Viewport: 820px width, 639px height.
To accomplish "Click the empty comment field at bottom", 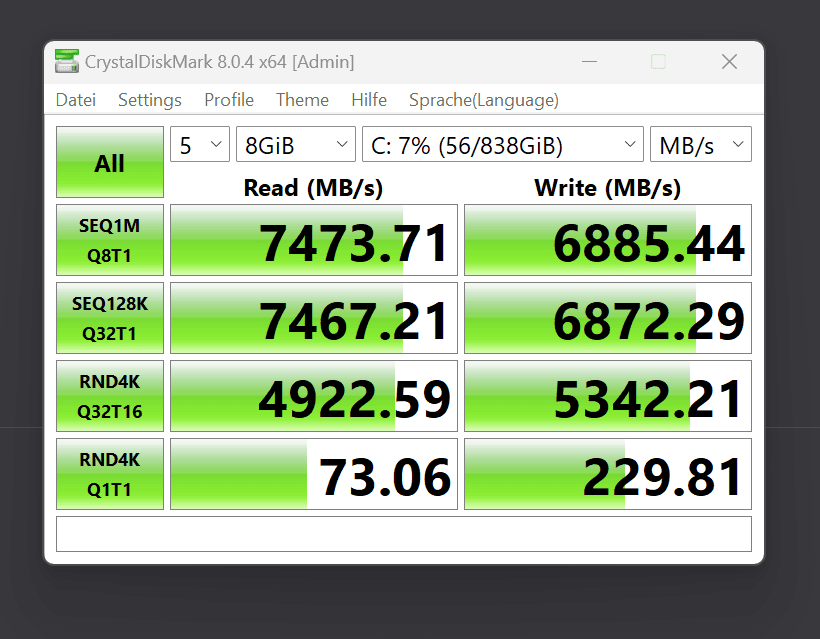I will (x=404, y=534).
